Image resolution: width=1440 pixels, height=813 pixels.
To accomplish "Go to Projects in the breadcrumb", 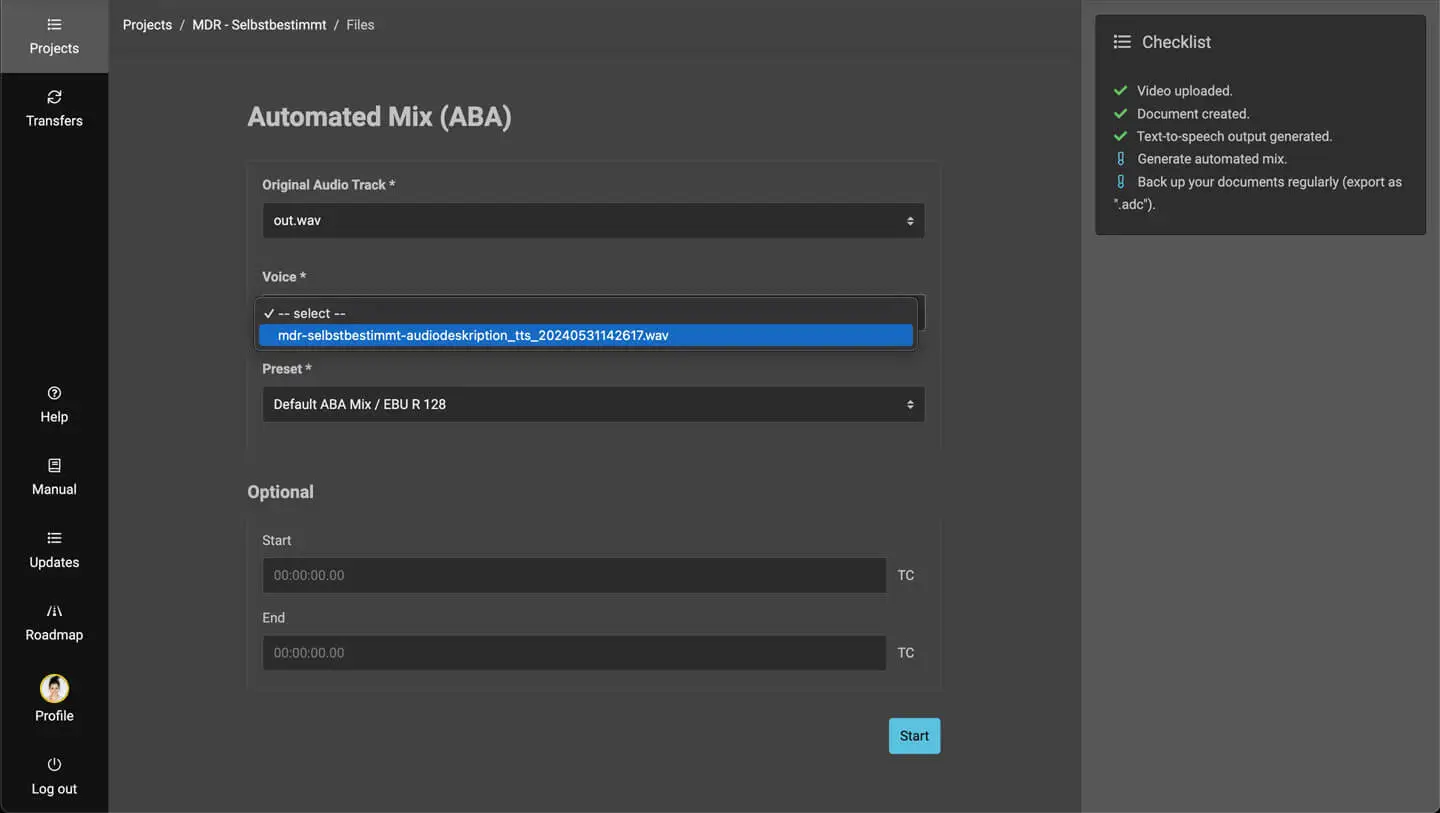I will (x=147, y=25).
